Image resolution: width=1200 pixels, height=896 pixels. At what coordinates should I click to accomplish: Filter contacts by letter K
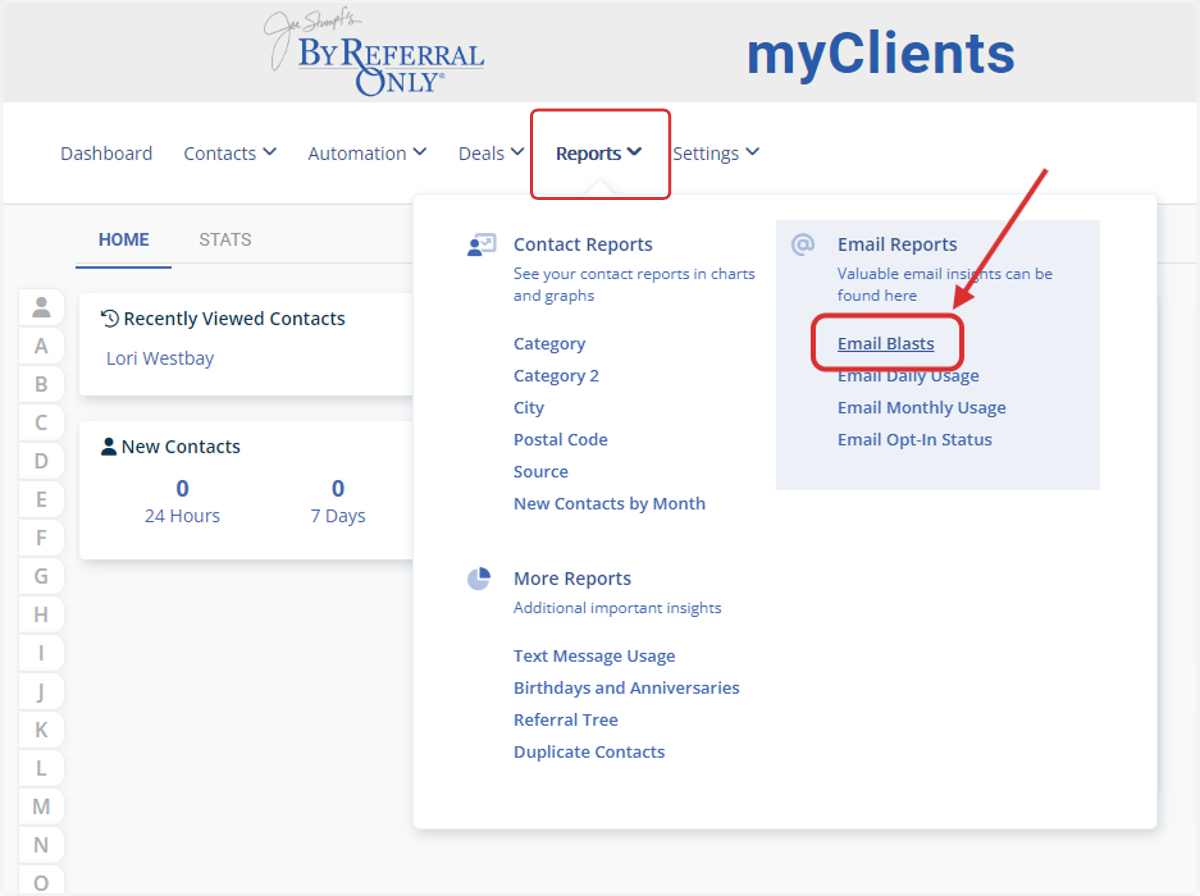click(x=41, y=730)
